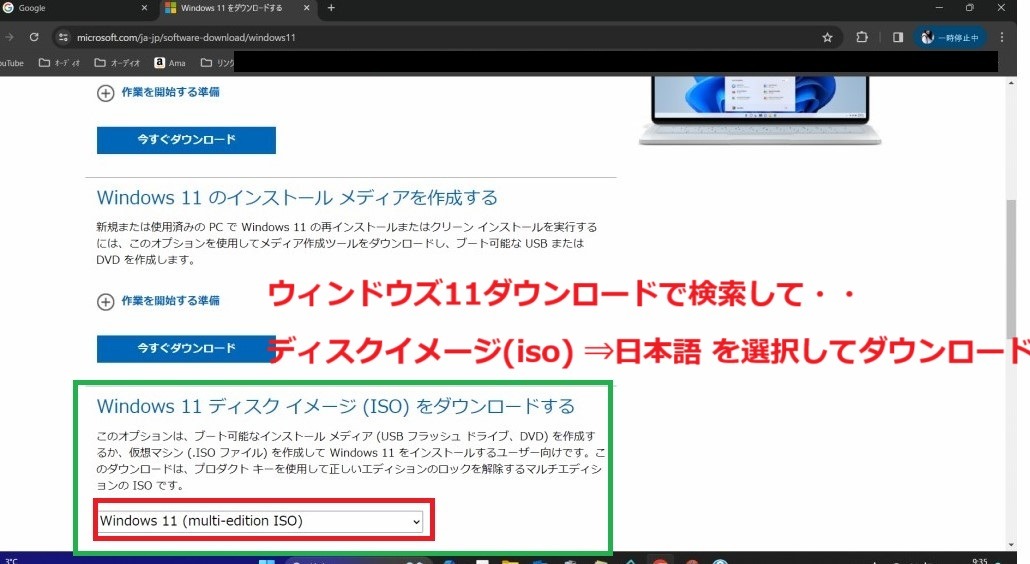Close the Windows 11 download tab
The image size is (1030, 564).
point(306,8)
